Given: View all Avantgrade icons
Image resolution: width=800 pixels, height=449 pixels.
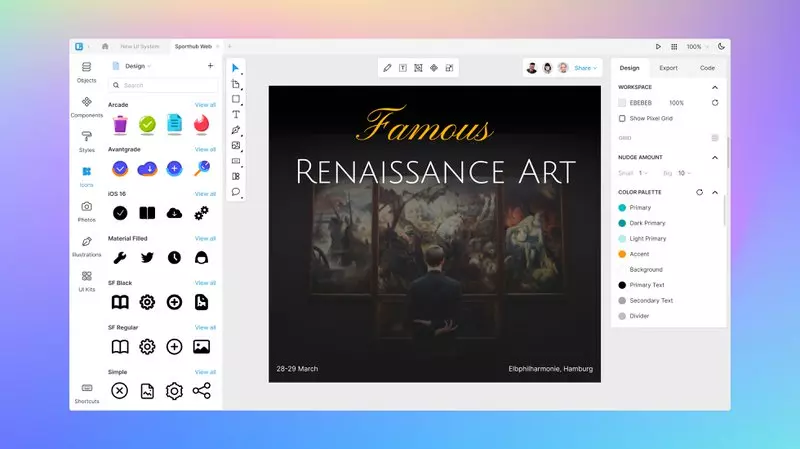Looking at the screenshot, I should tap(205, 149).
